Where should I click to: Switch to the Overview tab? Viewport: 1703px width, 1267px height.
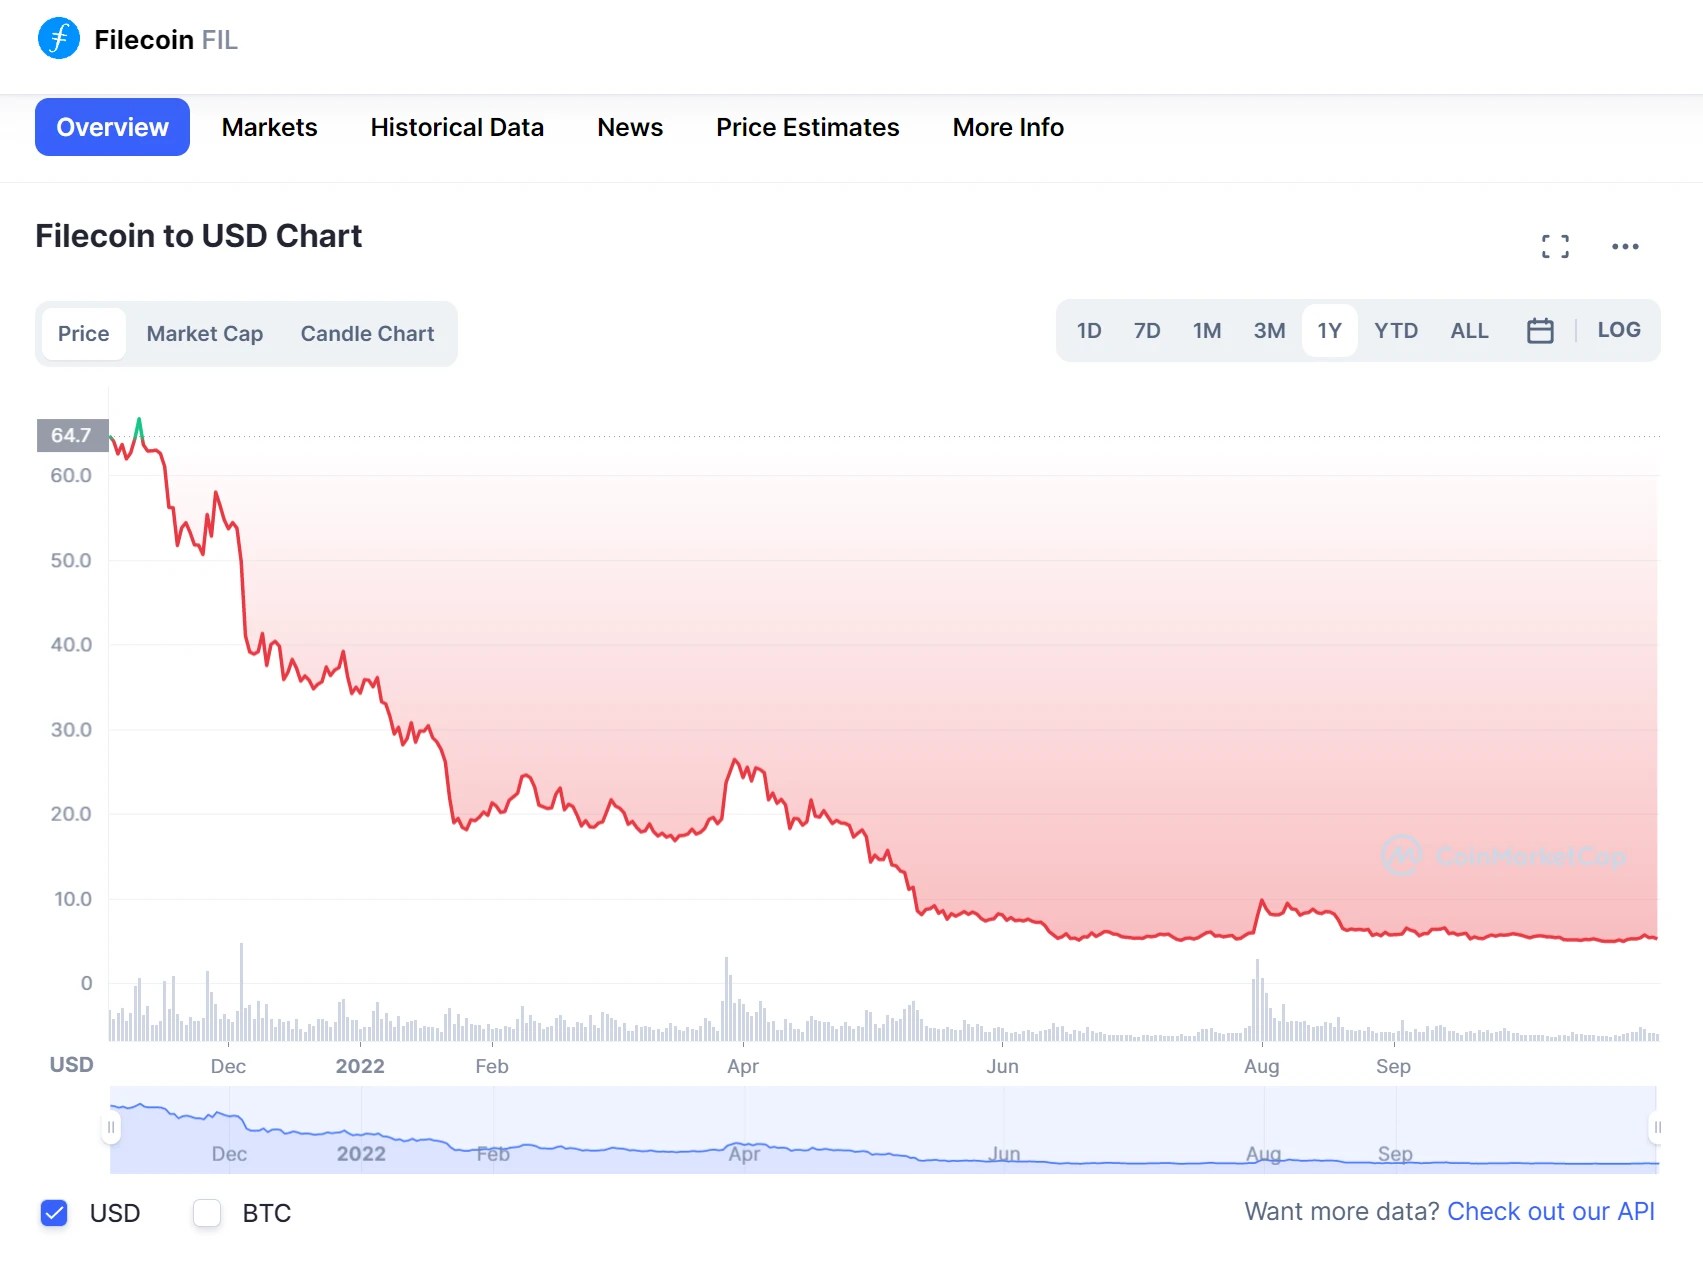point(112,127)
